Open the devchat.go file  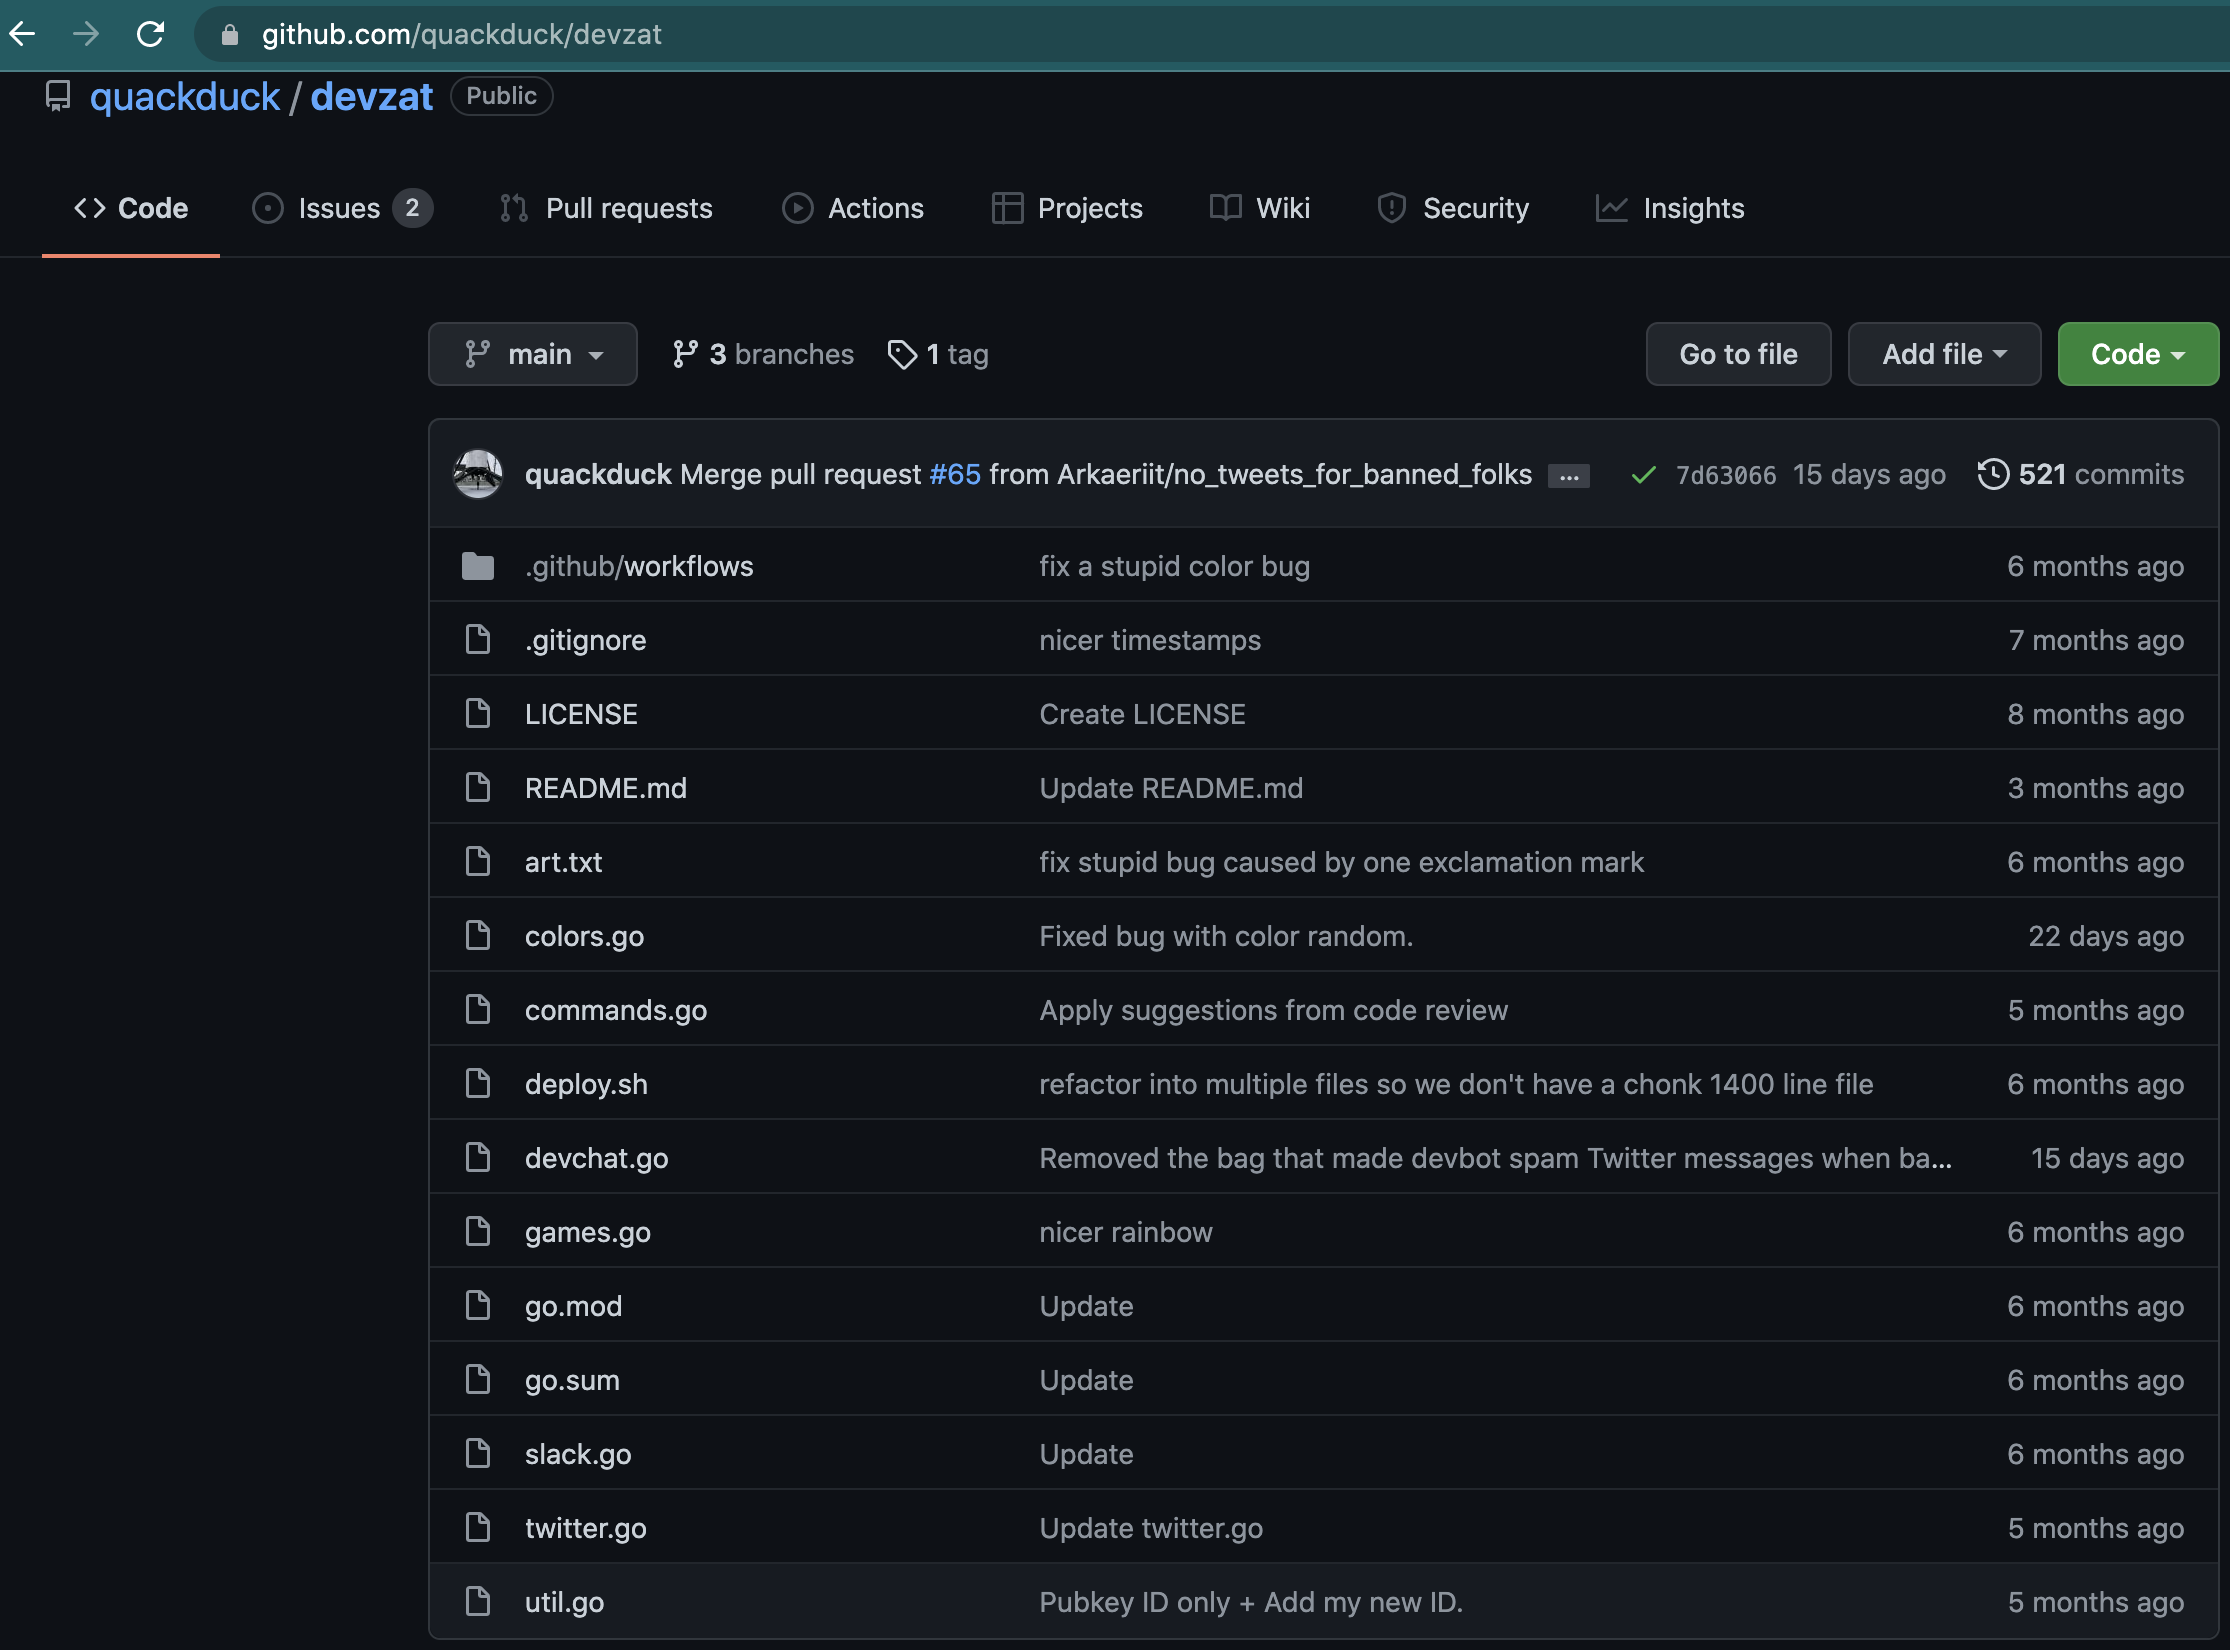[597, 1158]
